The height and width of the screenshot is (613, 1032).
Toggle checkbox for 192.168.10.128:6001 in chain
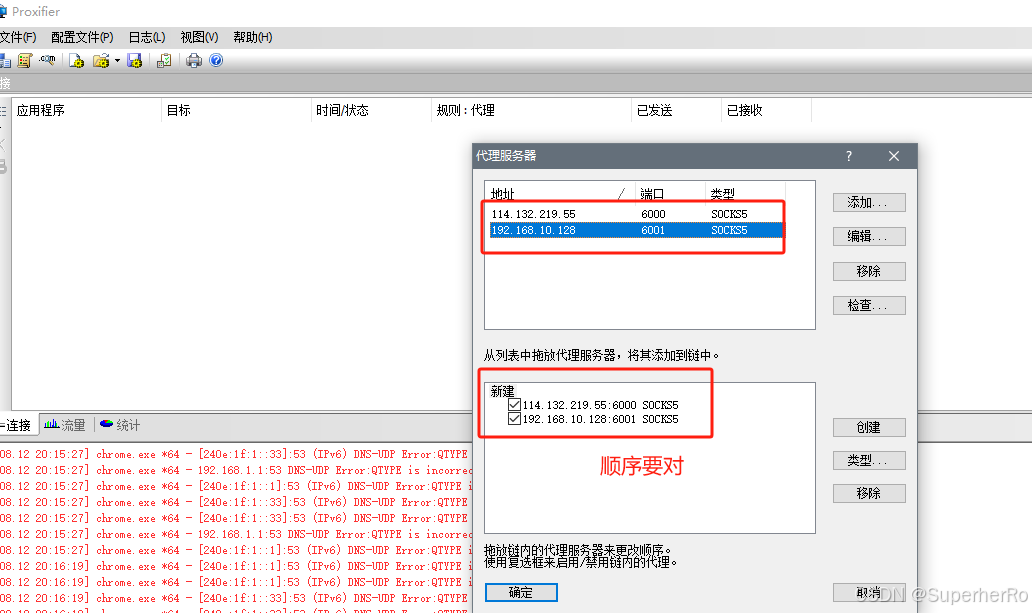click(x=515, y=419)
